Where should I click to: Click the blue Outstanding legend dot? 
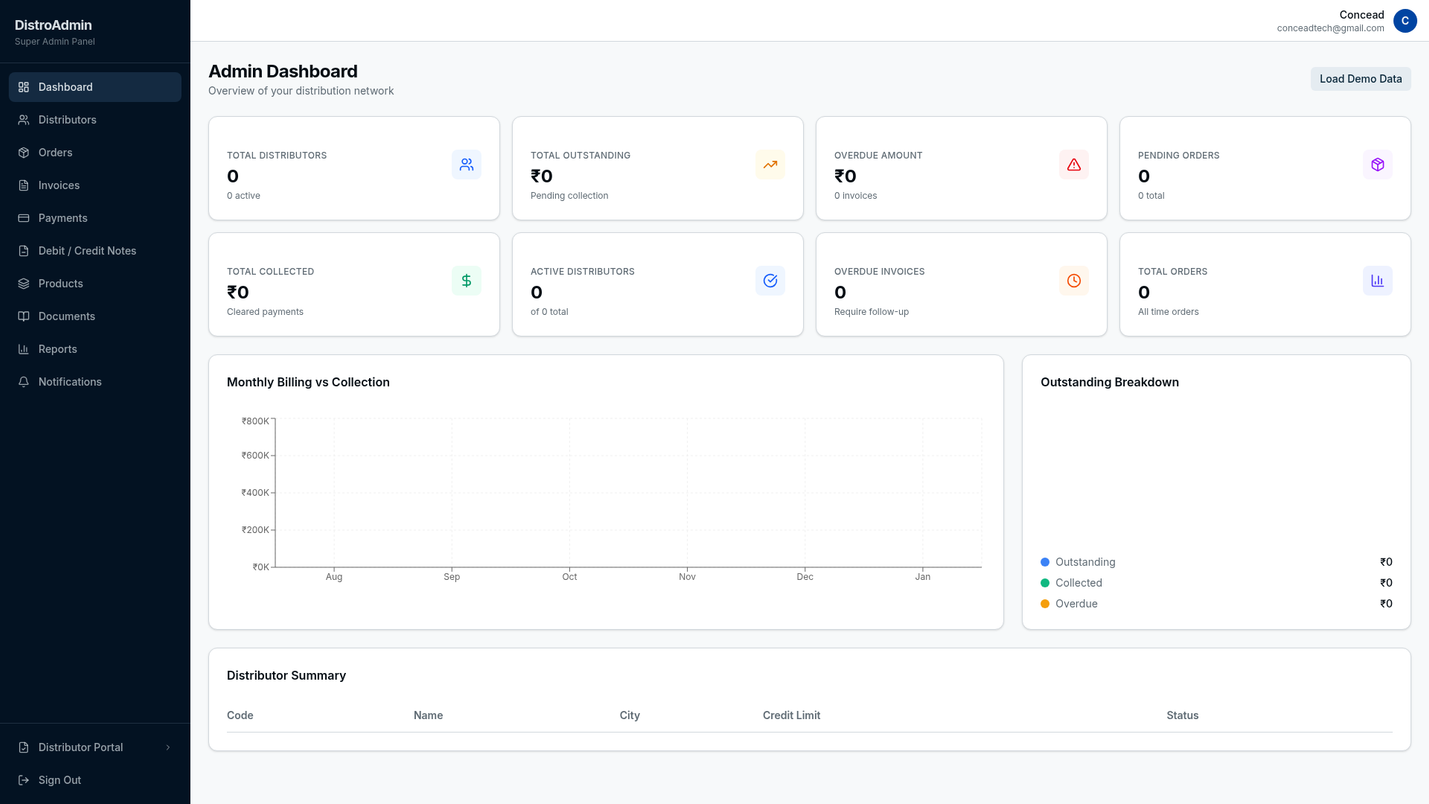(1045, 562)
